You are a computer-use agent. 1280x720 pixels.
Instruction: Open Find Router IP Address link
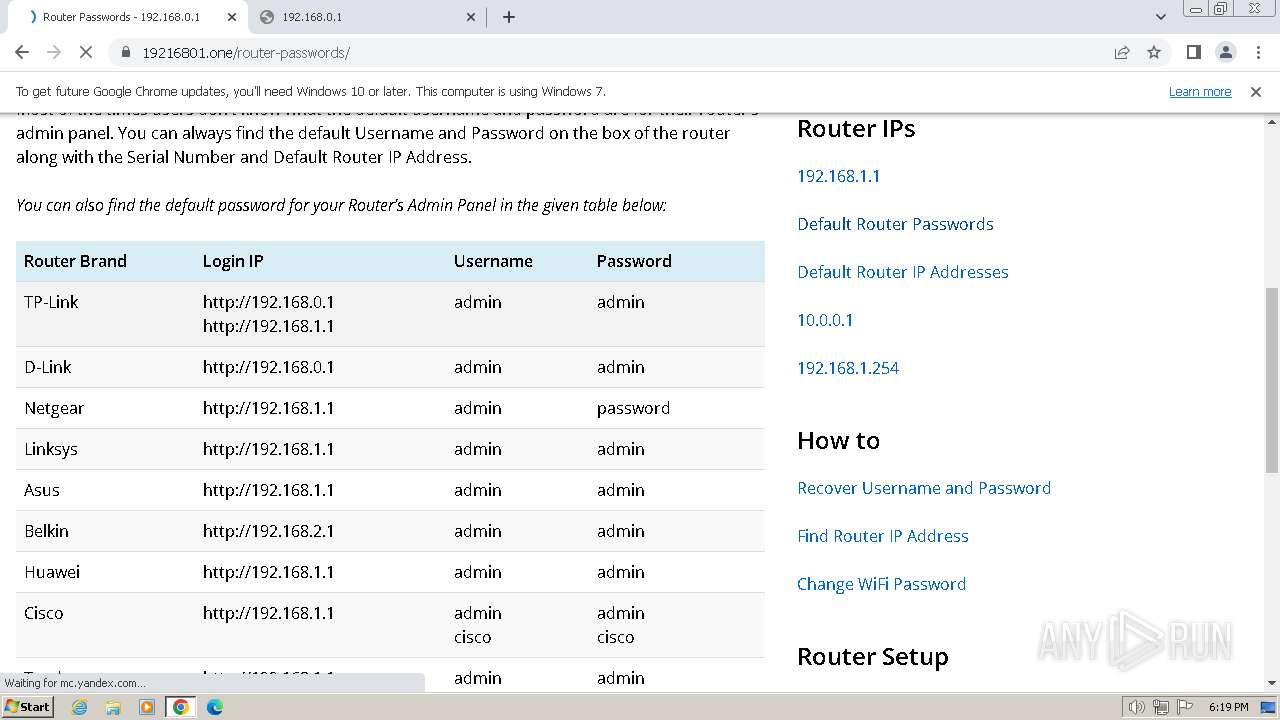[883, 536]
